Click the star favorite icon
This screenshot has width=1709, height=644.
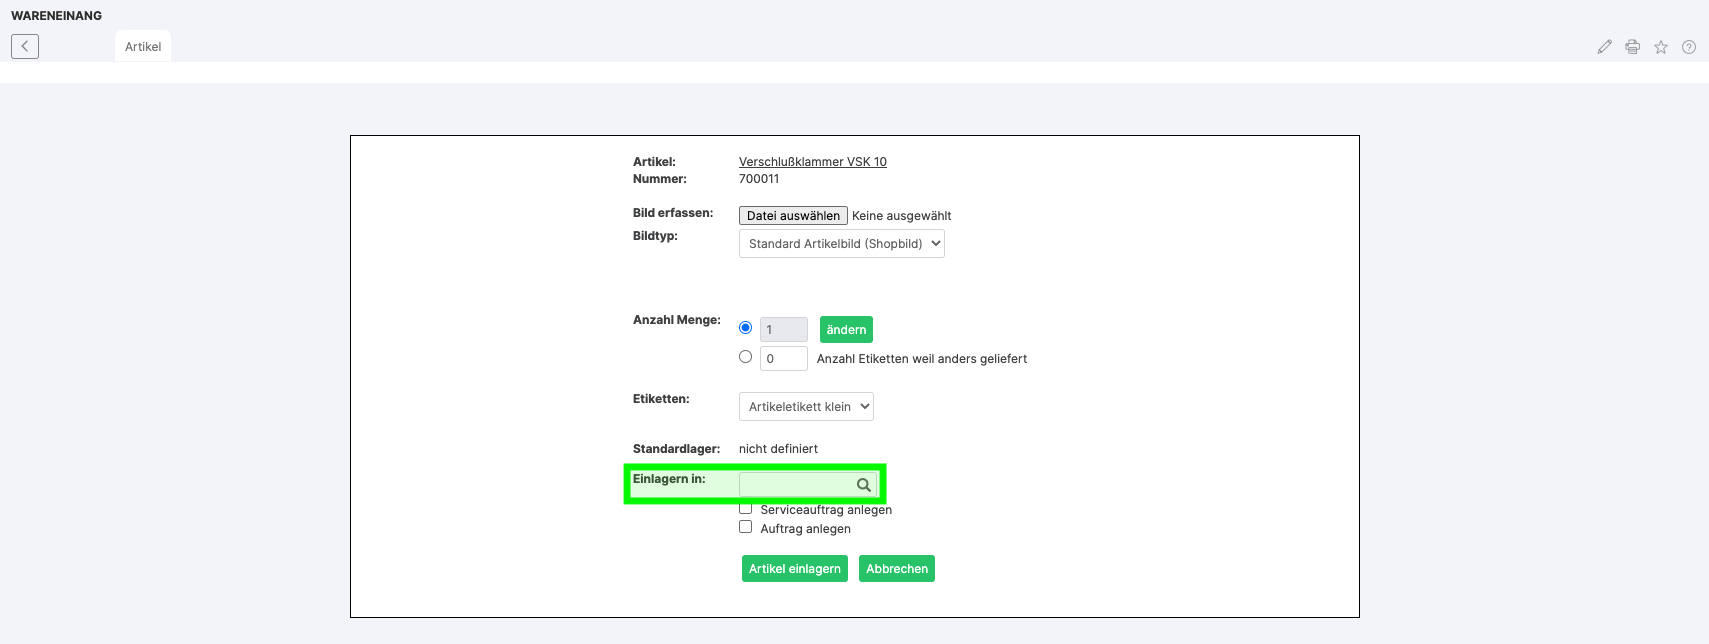1660,47
